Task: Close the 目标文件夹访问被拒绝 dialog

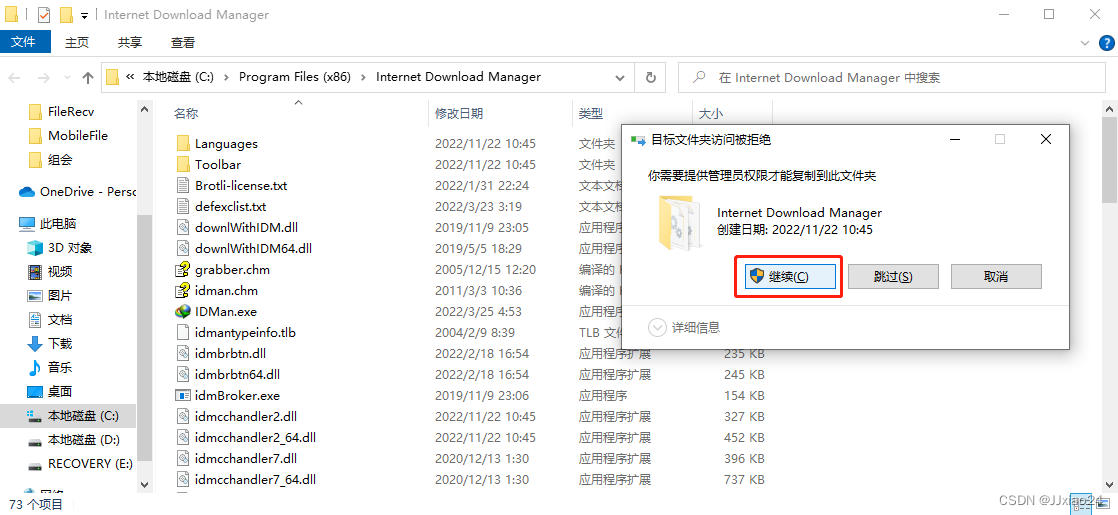Action: tap(1045, 140)
